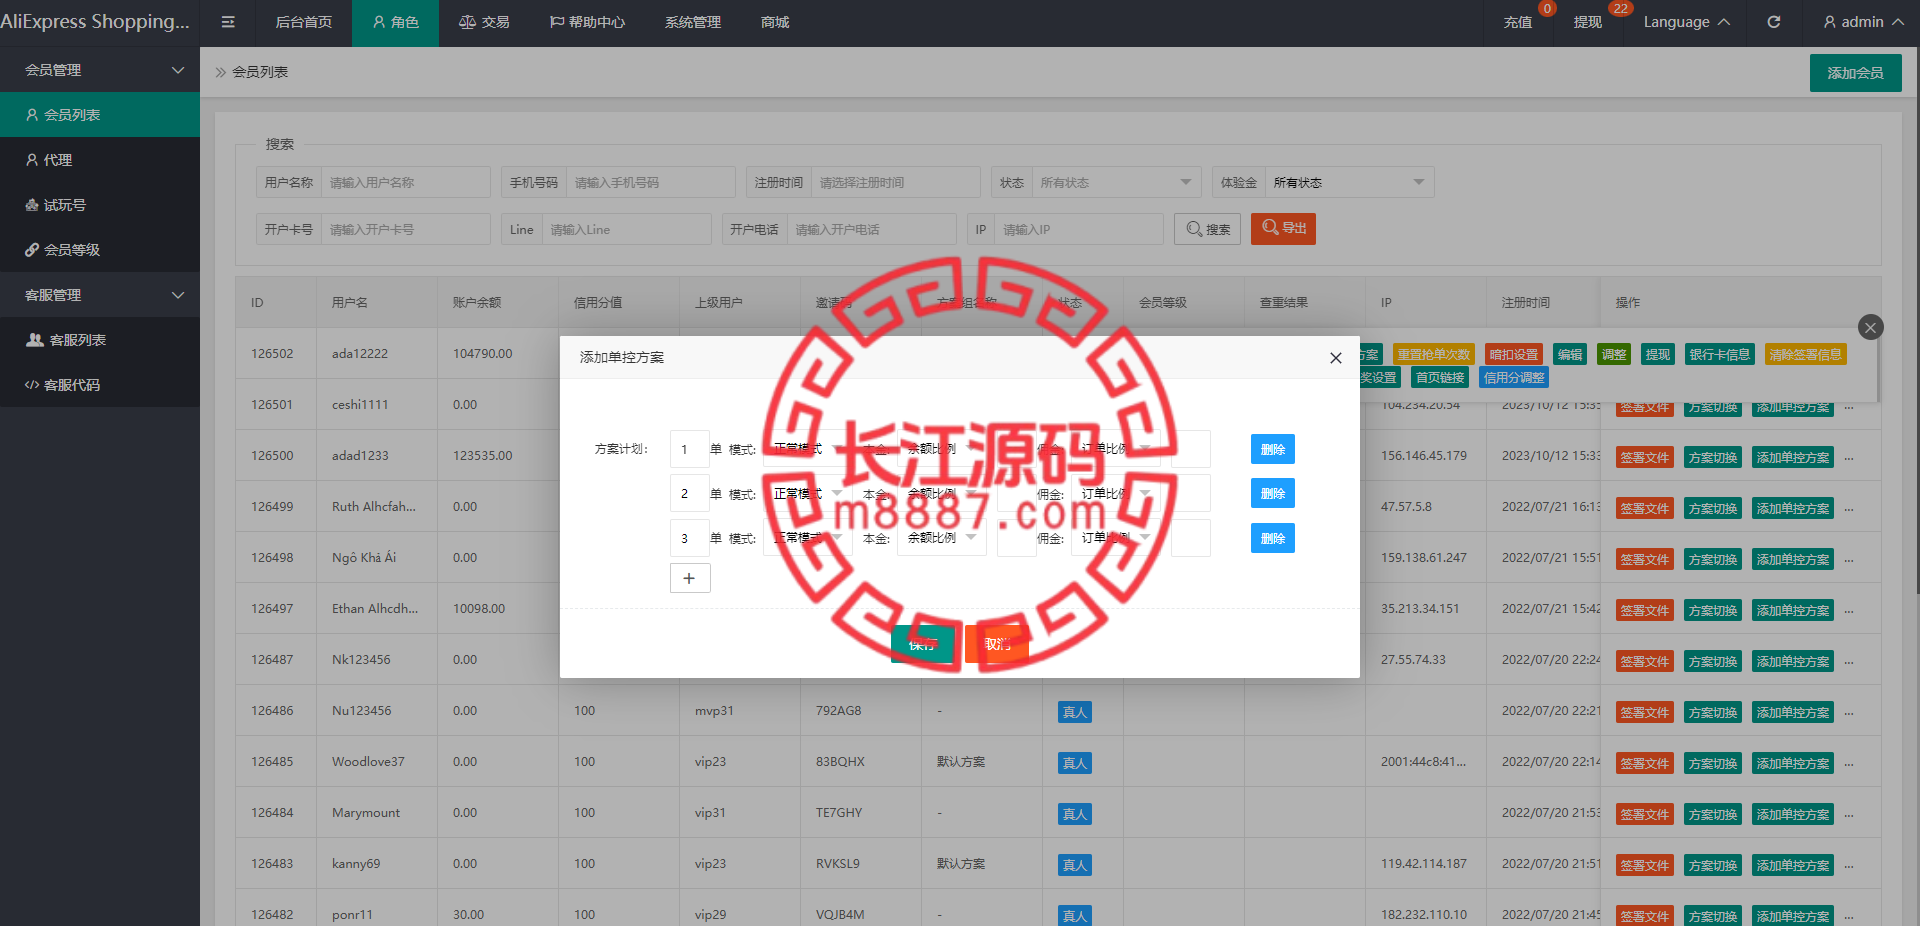This screenshot has height=926, width=1920.
Task: Click 签署文件 for row 126499
Action: [x=1645, y=509]
